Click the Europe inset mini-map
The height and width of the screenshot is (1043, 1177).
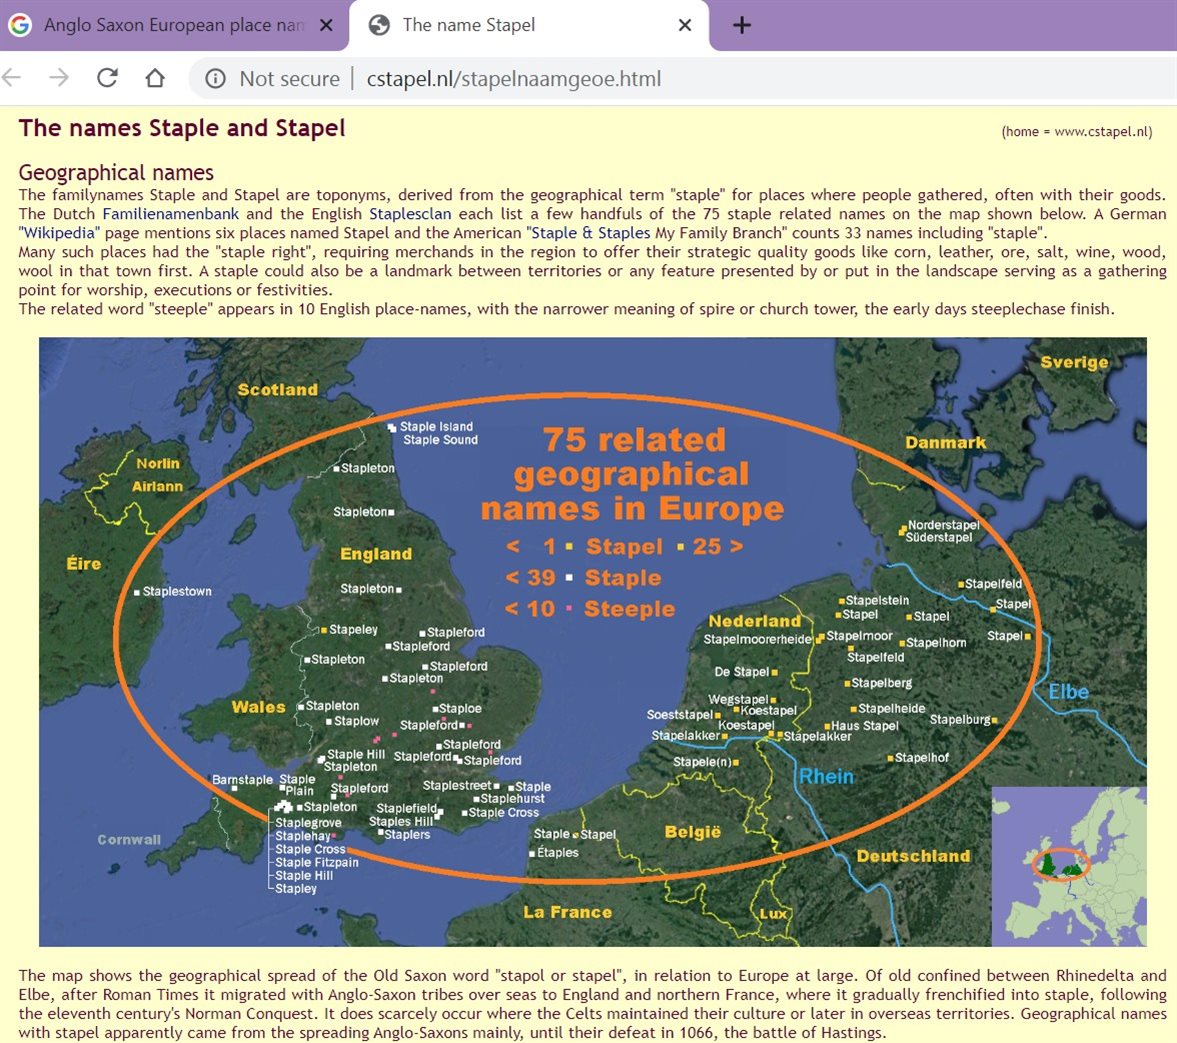tap(1068, 866)
